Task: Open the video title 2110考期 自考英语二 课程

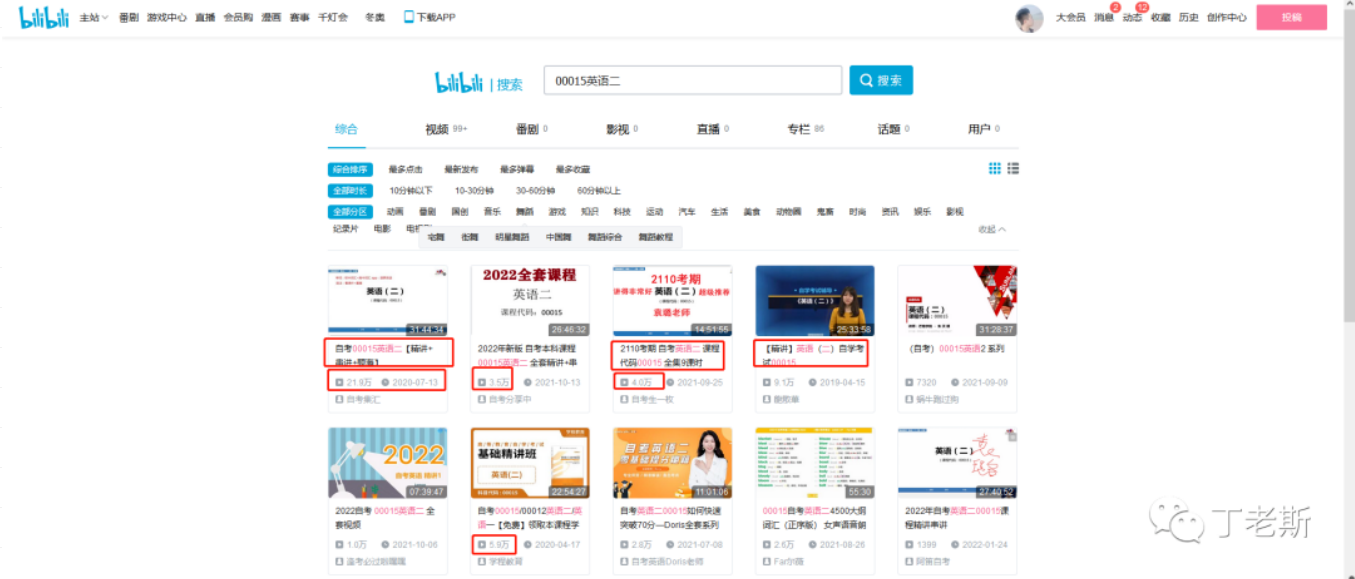Action: 671,355
